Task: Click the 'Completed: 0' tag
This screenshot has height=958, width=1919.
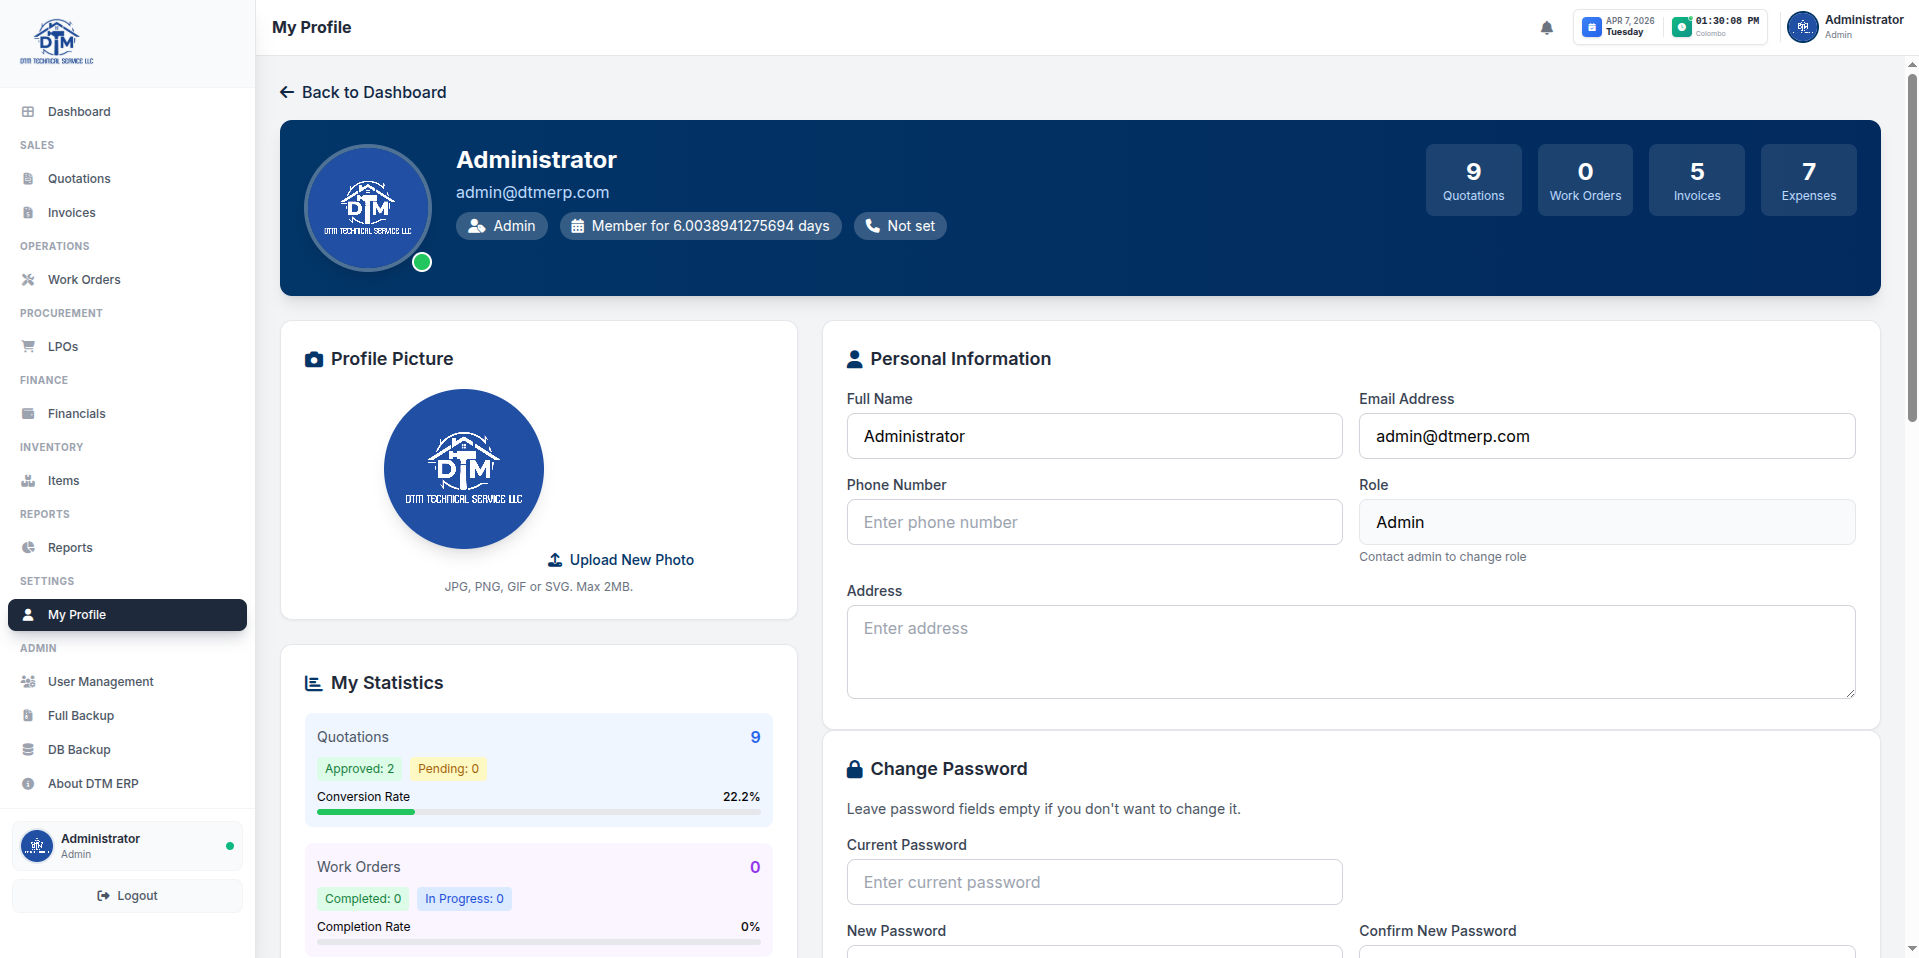Action: click(x=363, y=899)
